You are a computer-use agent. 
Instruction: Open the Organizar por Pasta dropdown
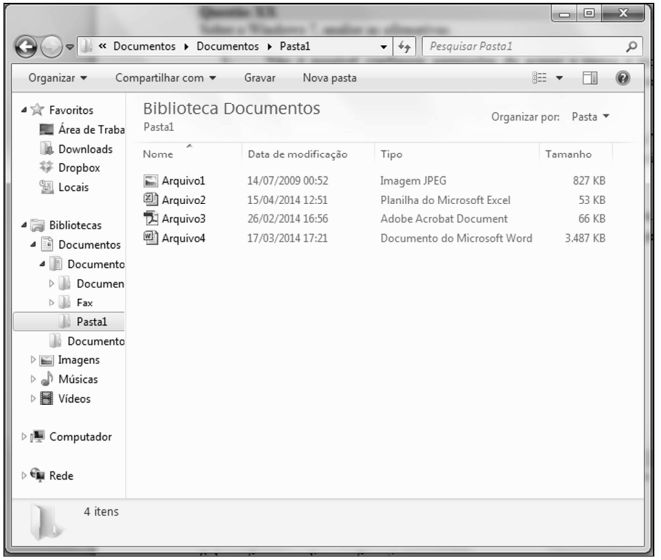tap(590, 117)
